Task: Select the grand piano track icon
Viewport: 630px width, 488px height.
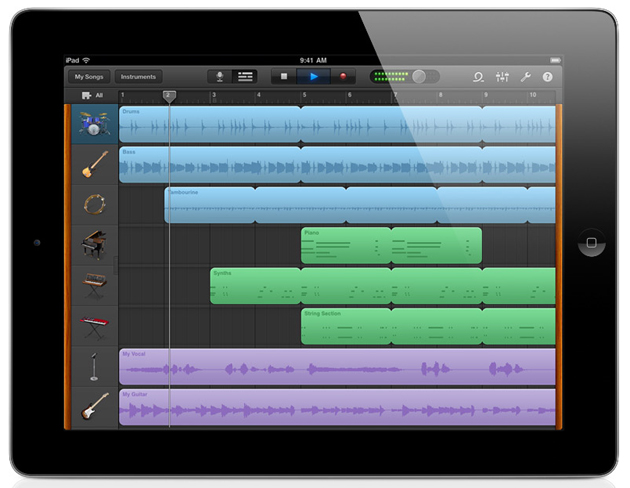Action: (95, 245)
